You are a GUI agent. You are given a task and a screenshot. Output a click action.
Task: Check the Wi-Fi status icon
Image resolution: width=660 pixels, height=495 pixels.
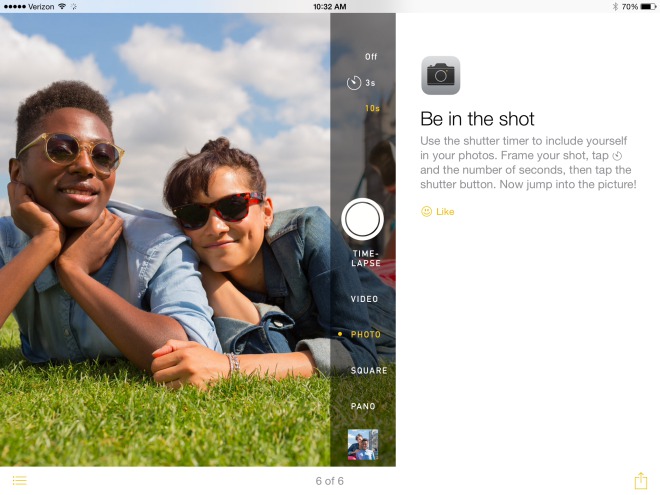point(62,6)
